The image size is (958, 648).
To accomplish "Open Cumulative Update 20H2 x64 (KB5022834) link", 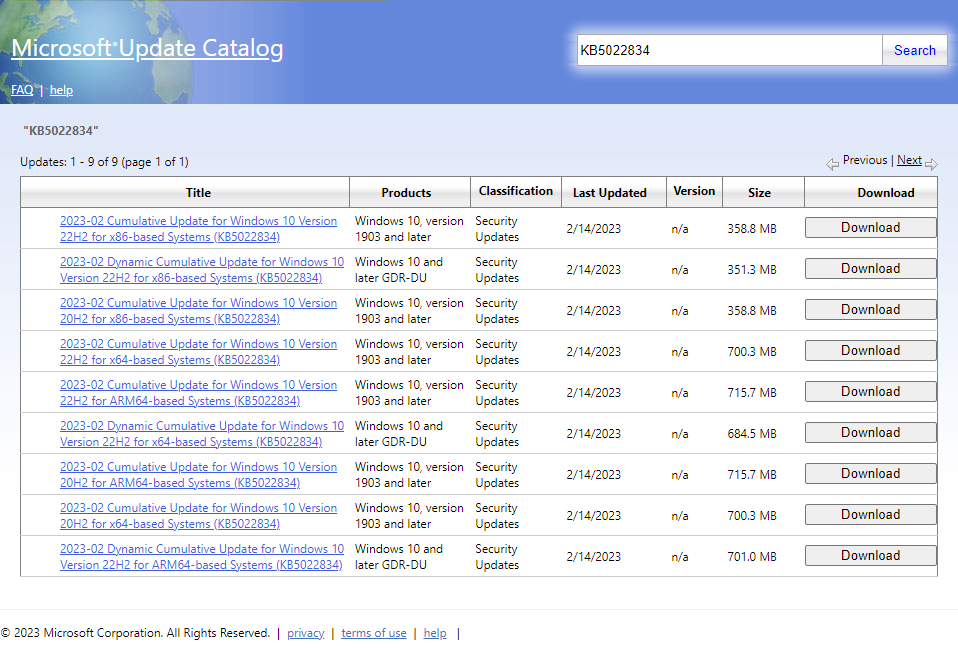I will (199, 515).
